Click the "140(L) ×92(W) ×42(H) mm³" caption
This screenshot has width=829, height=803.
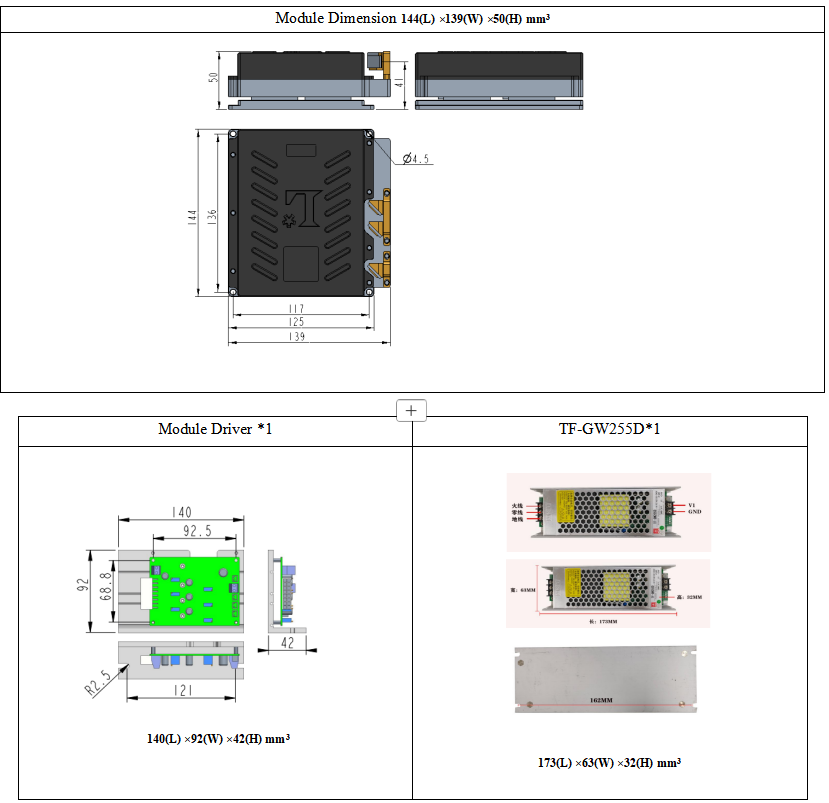218,739
